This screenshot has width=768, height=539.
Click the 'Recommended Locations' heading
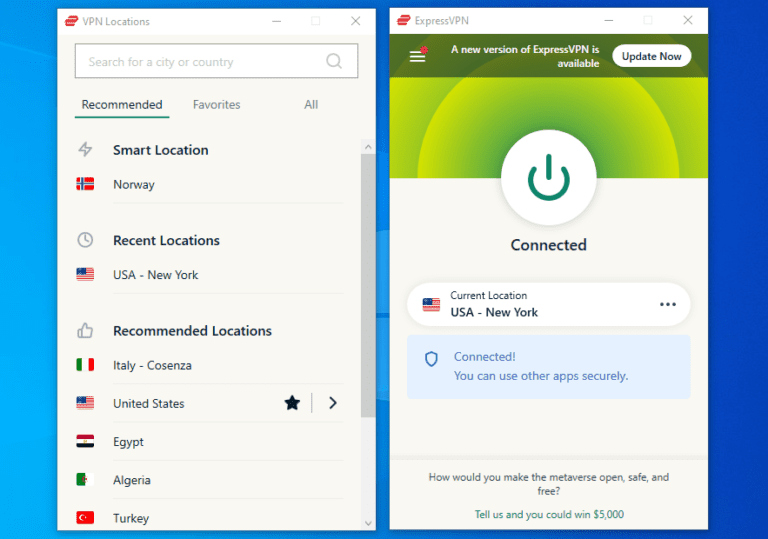[x=192, y=331]
